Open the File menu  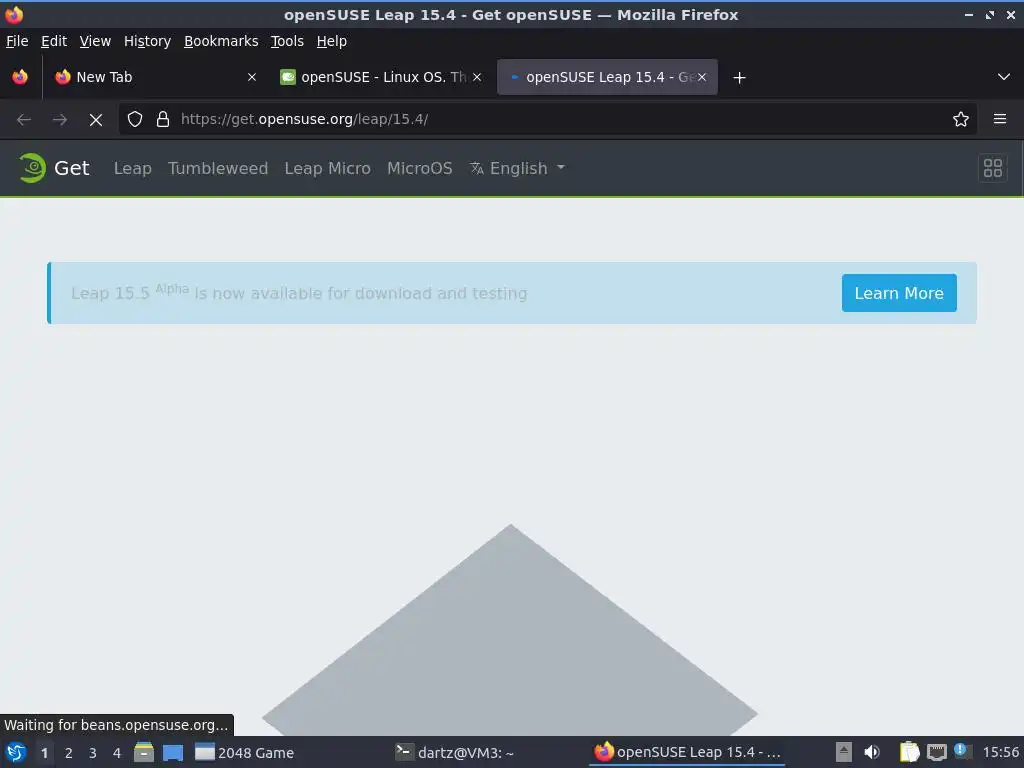17,41
